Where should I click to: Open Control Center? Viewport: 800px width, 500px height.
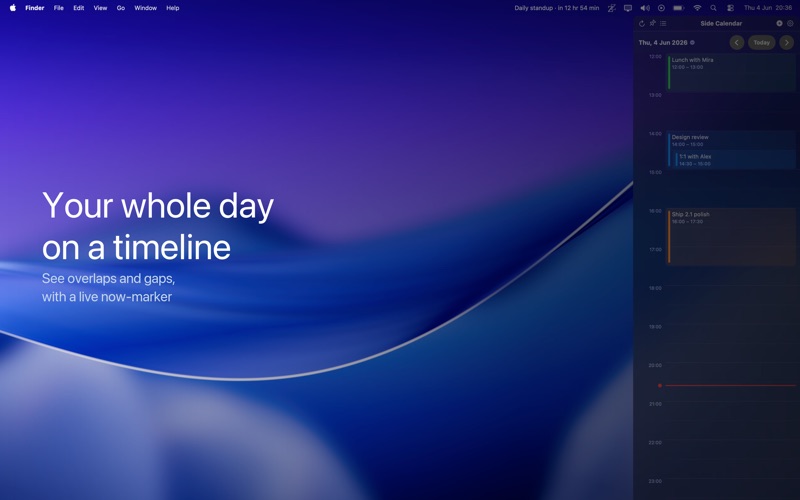[x=730, y=8]
